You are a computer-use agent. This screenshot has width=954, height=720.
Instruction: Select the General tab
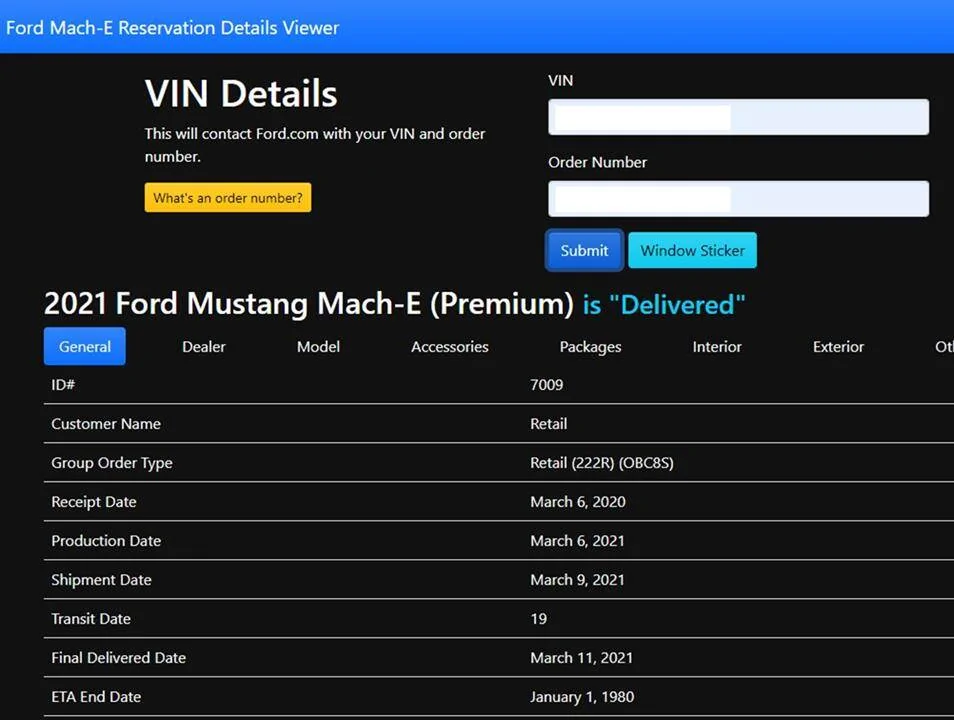coord(85,346)
